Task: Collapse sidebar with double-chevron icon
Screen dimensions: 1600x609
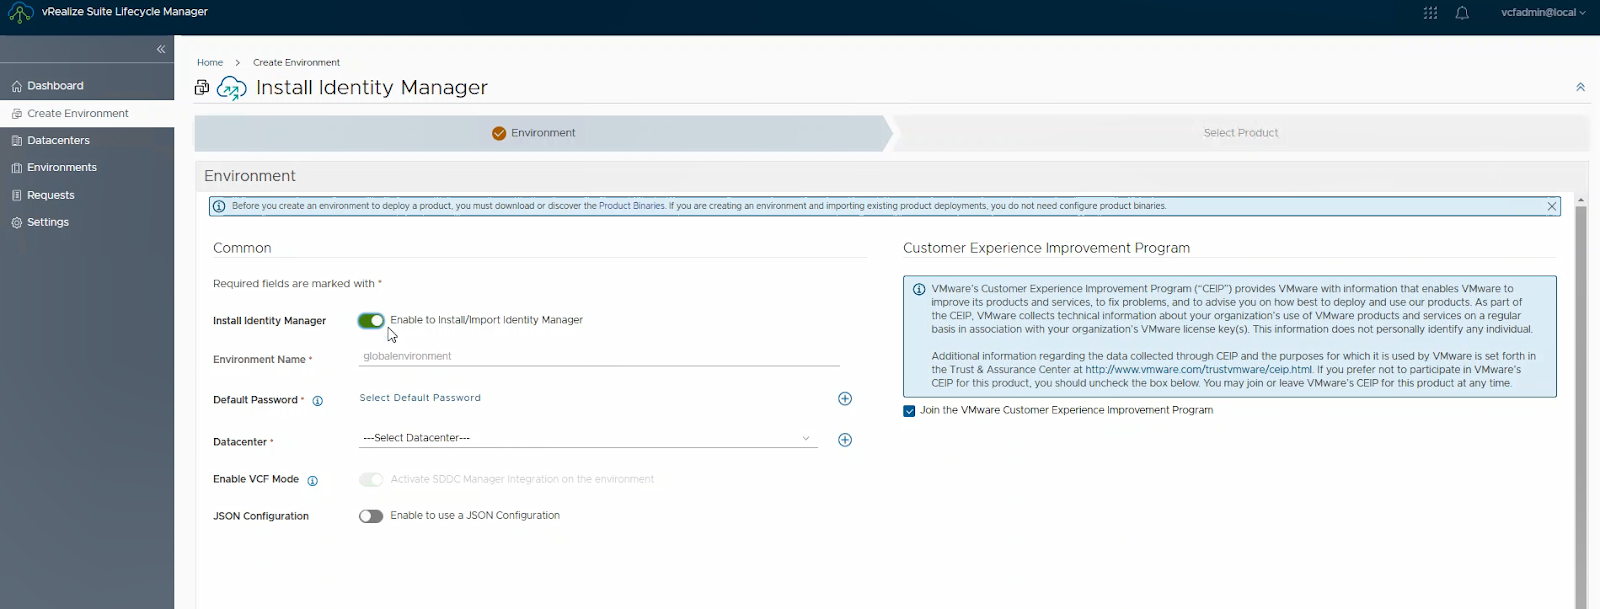Action: (161, 49)
